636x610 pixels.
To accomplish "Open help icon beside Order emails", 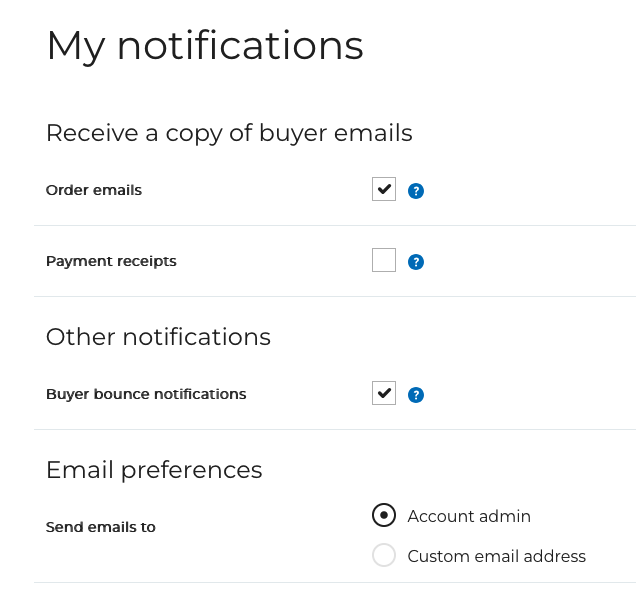I will [417, 191].
